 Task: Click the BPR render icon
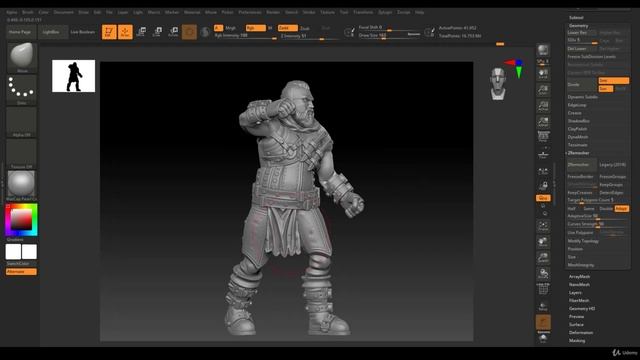(x=543, y=50)
